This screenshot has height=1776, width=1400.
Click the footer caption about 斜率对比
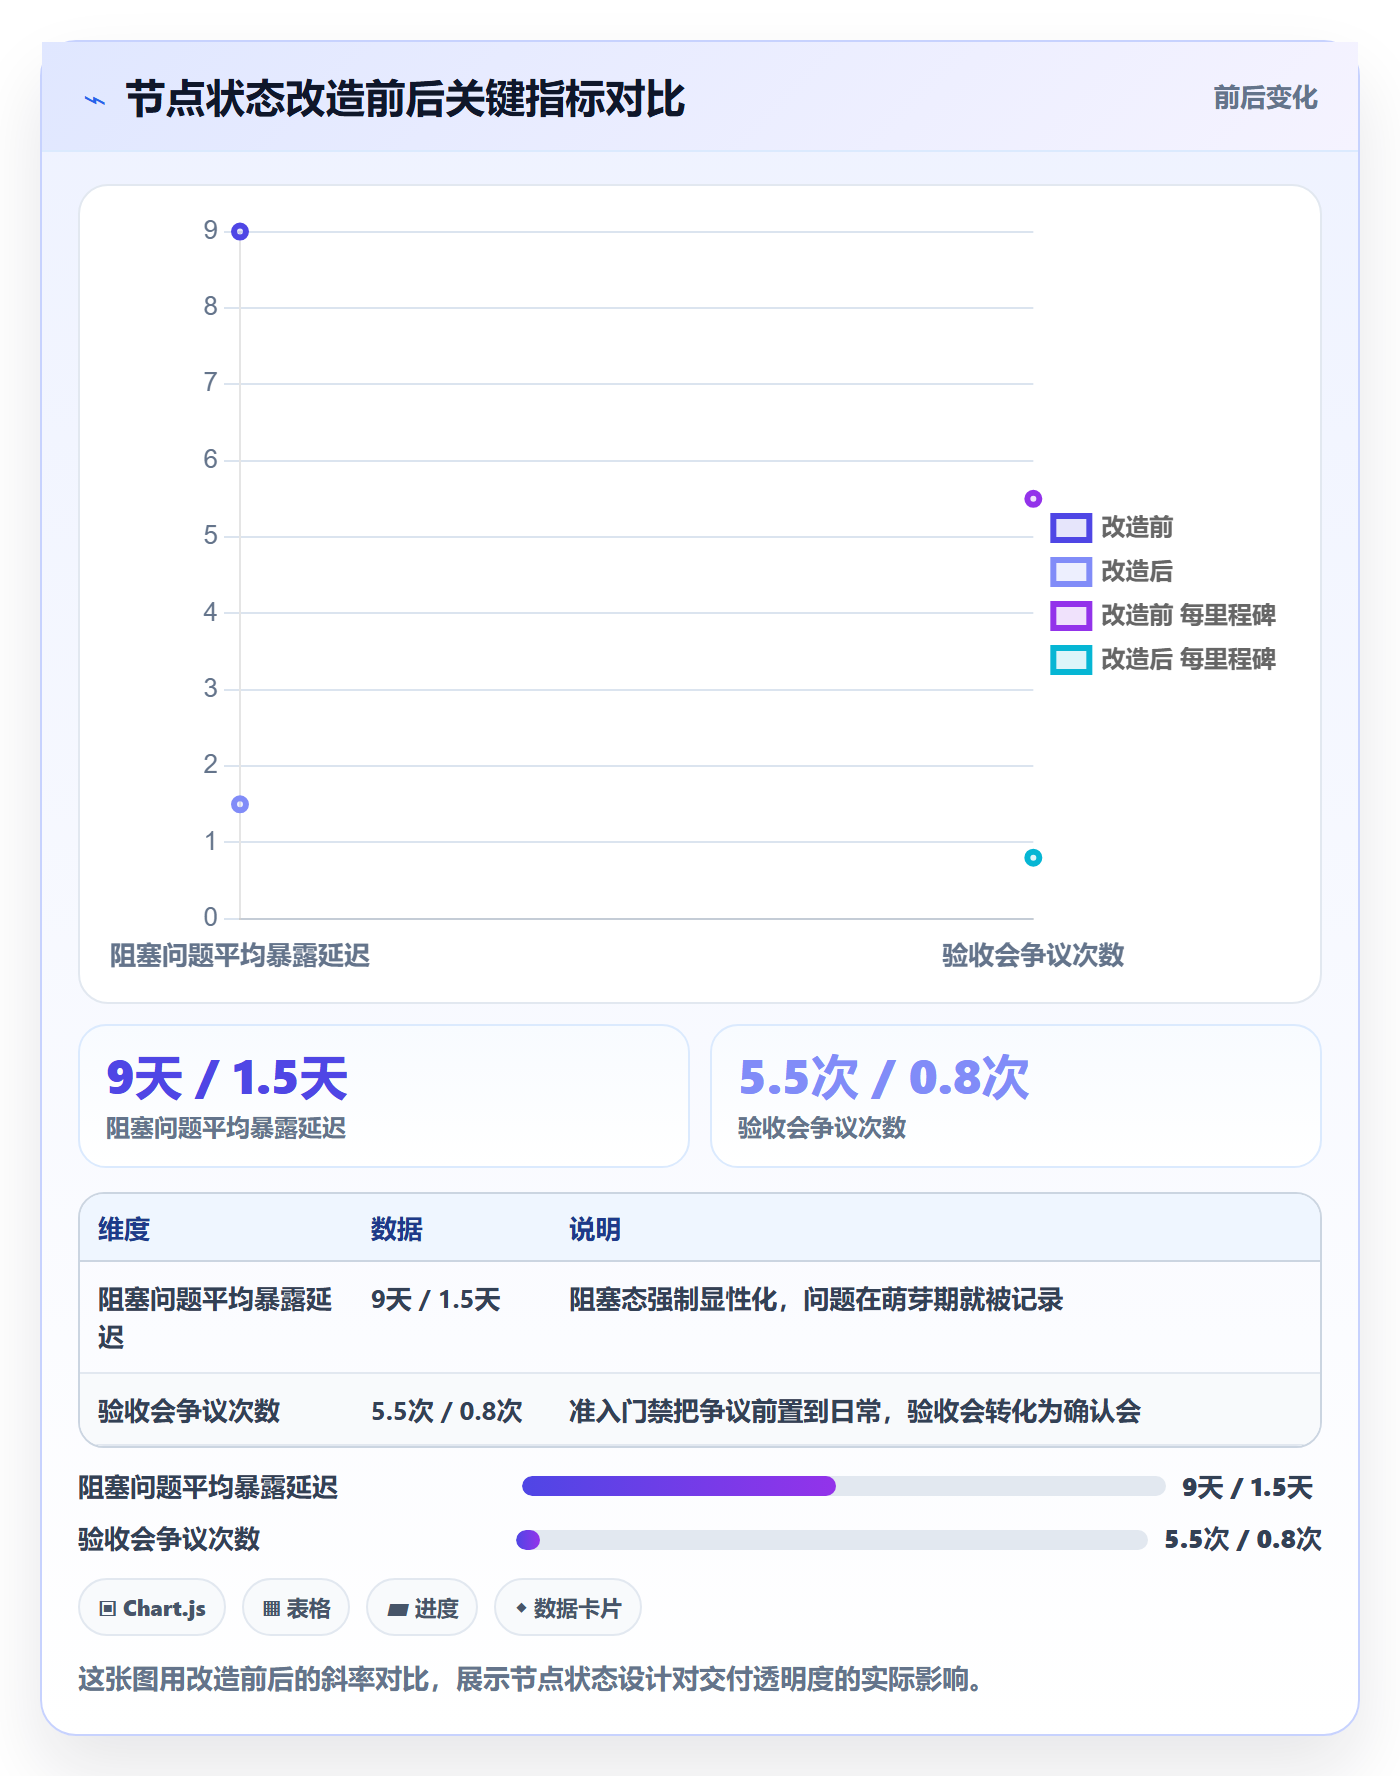coord(530,1679)
